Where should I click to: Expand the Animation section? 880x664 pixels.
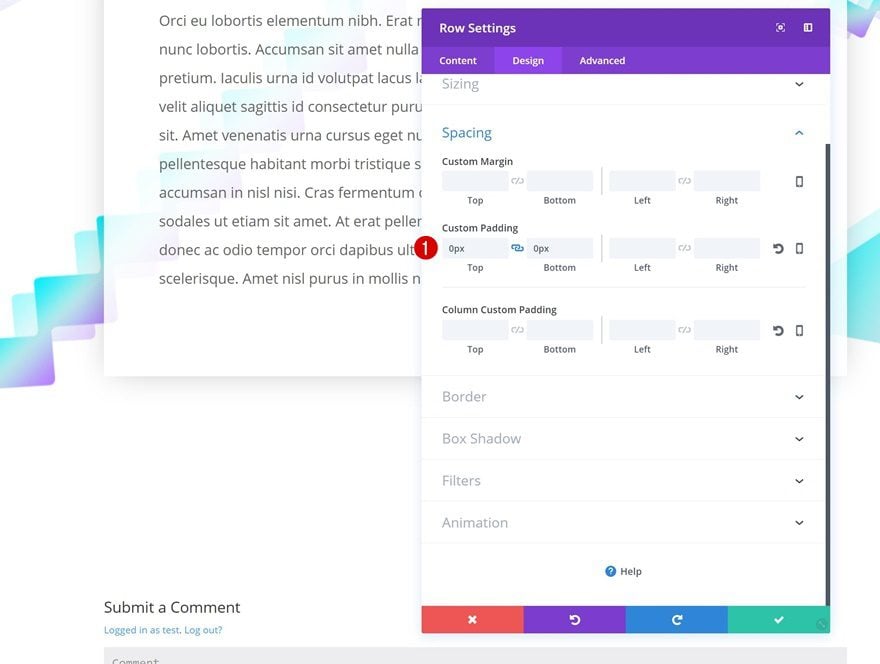tap(799, 523)
